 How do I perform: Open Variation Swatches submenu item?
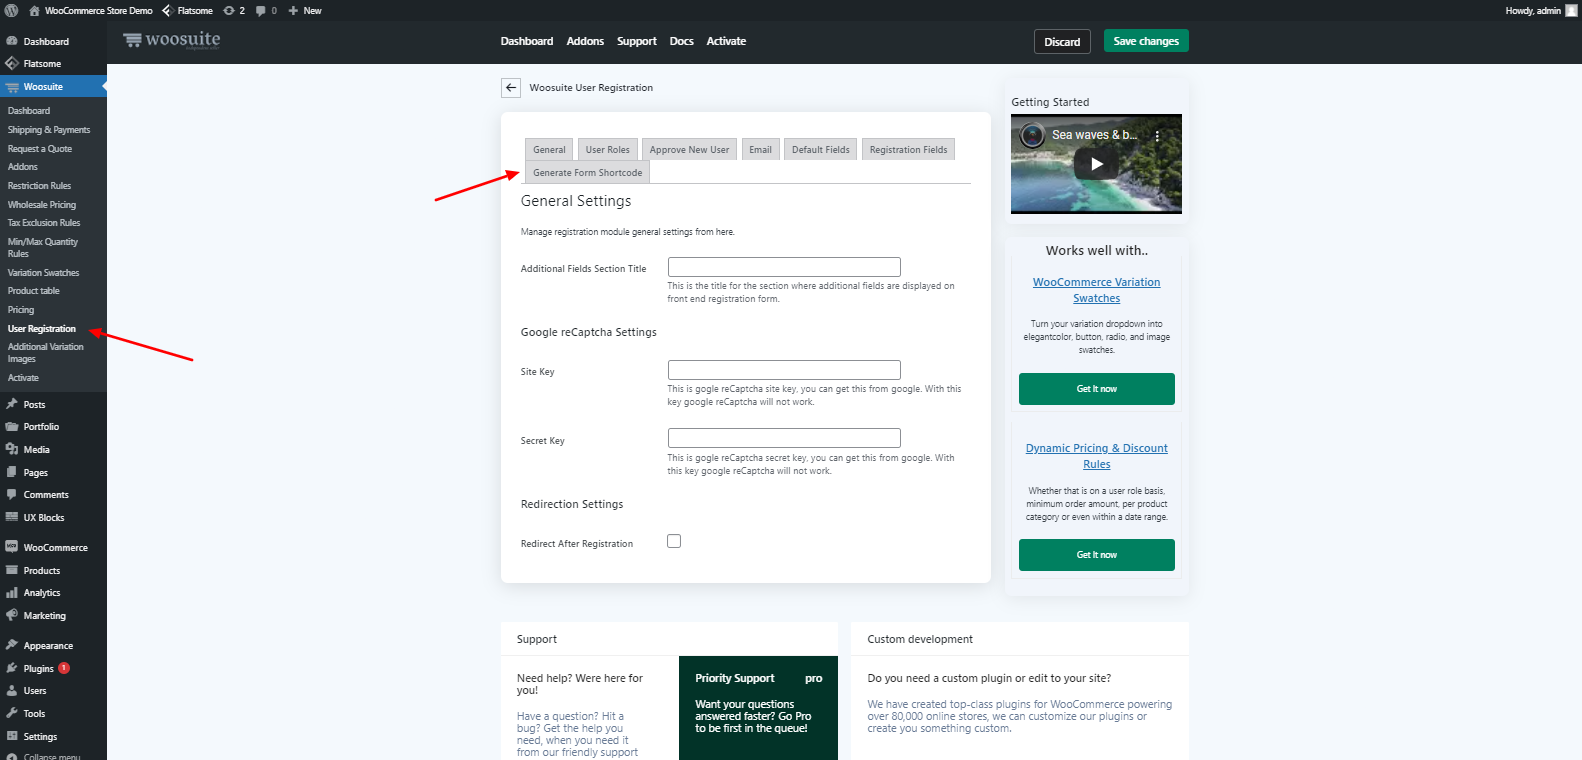click(44, 273)
